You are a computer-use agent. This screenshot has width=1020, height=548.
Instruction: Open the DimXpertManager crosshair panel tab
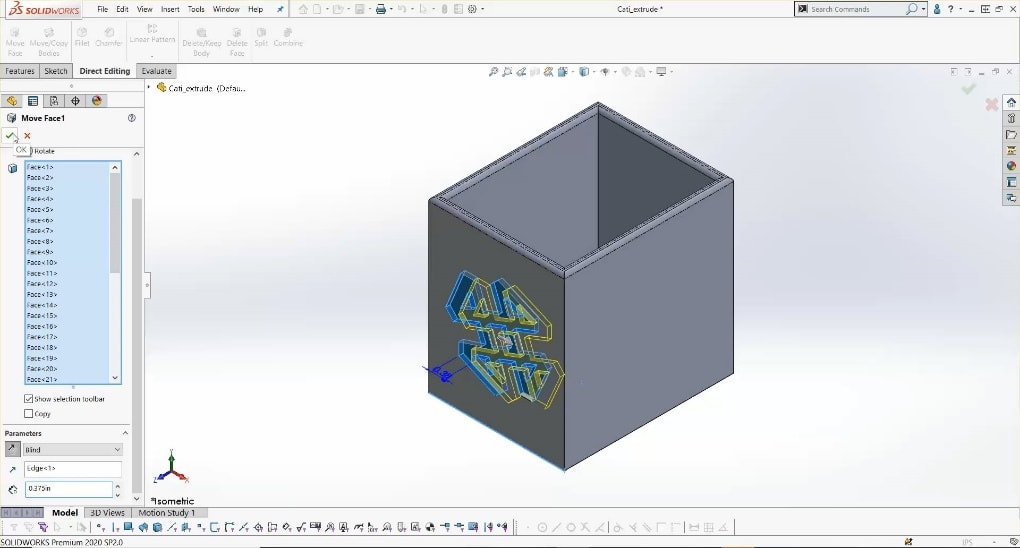pyautogui.click(x=75, y=101)
